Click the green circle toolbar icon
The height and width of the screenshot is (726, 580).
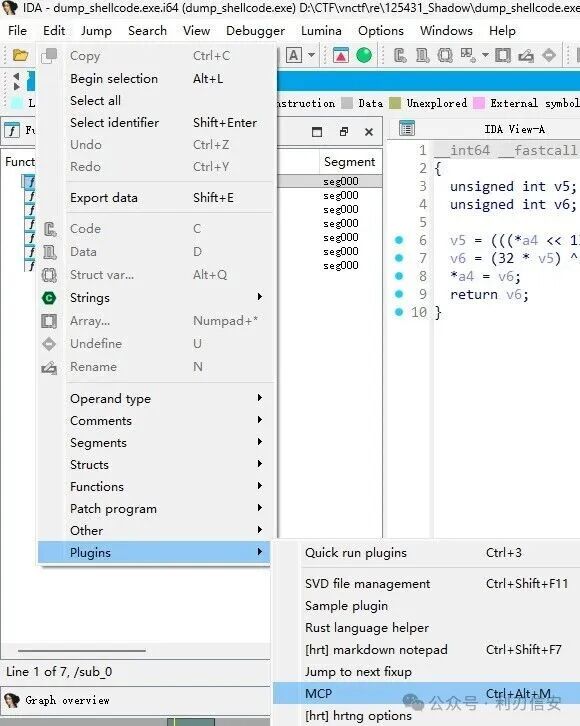pyautogui.click(x=364, y=56)
